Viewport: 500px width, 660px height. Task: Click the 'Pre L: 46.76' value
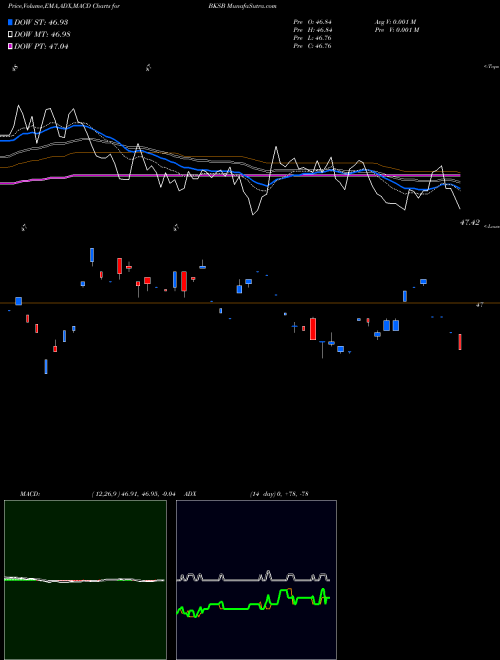pos(313,38)
